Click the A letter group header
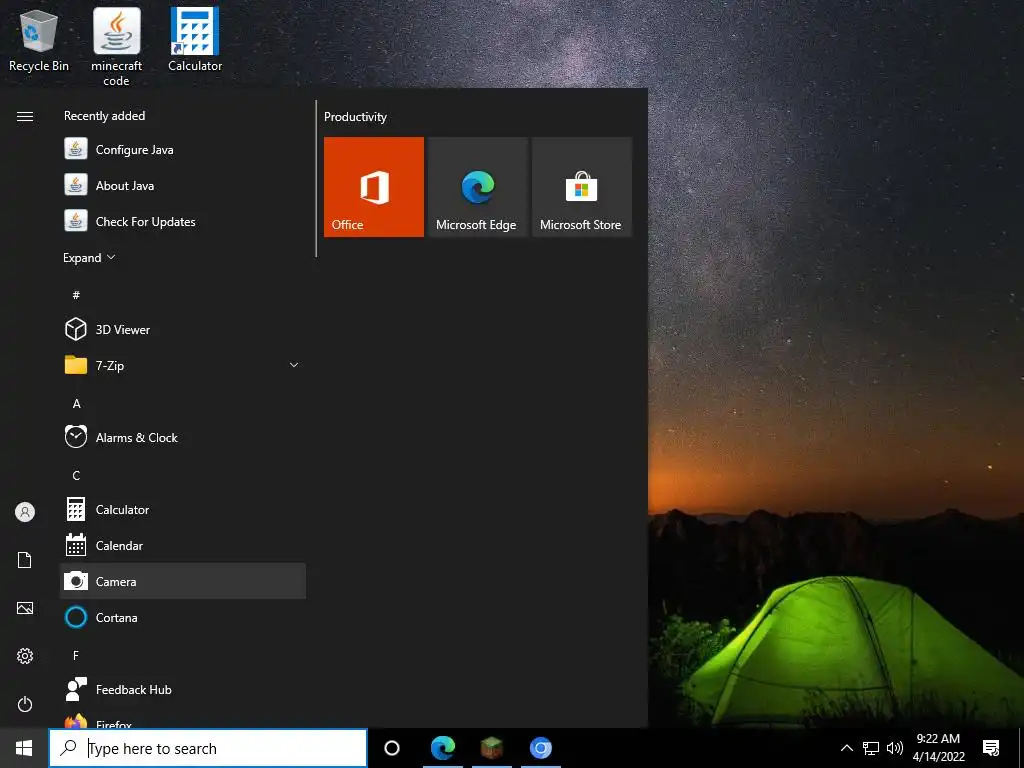This screenshot has width=1024, height=768. tap(76, 404)
